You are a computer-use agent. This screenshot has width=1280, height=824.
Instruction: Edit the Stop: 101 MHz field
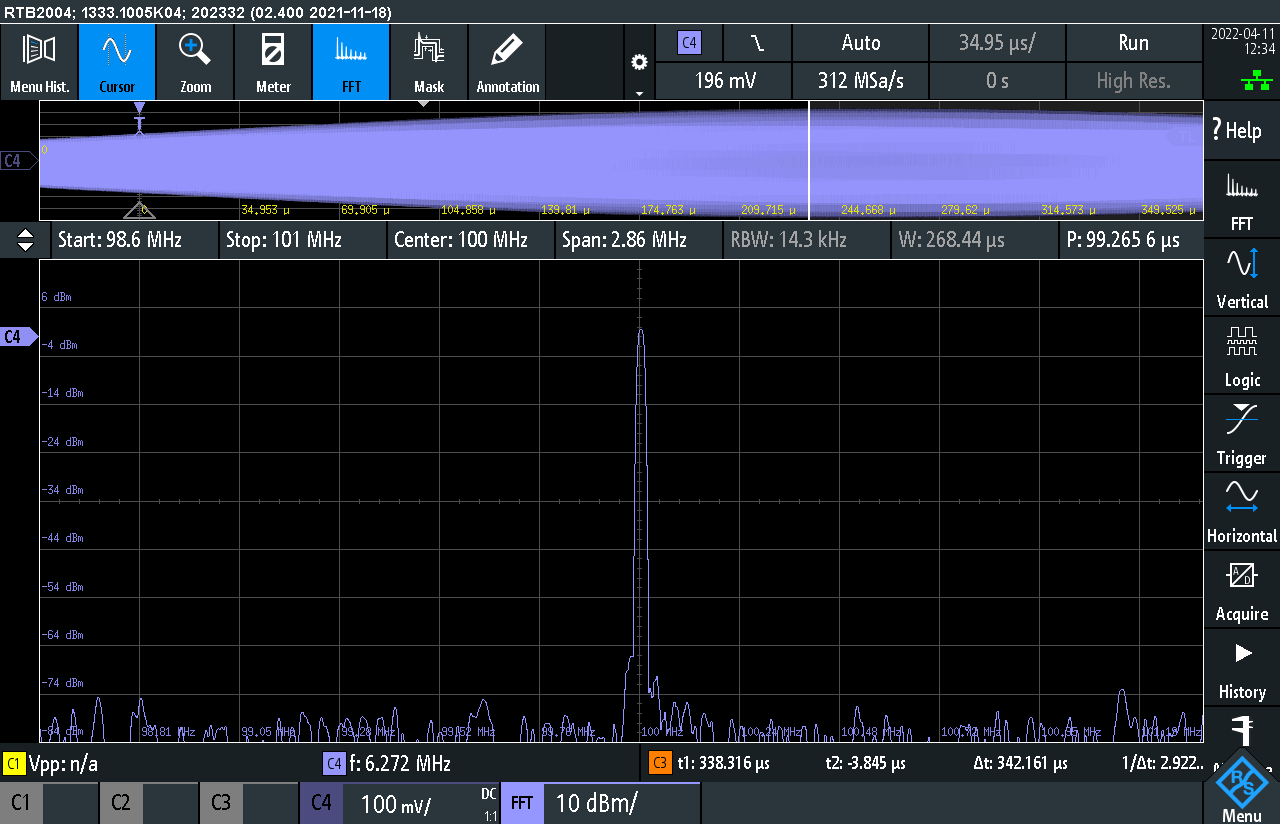pos(301,240)
